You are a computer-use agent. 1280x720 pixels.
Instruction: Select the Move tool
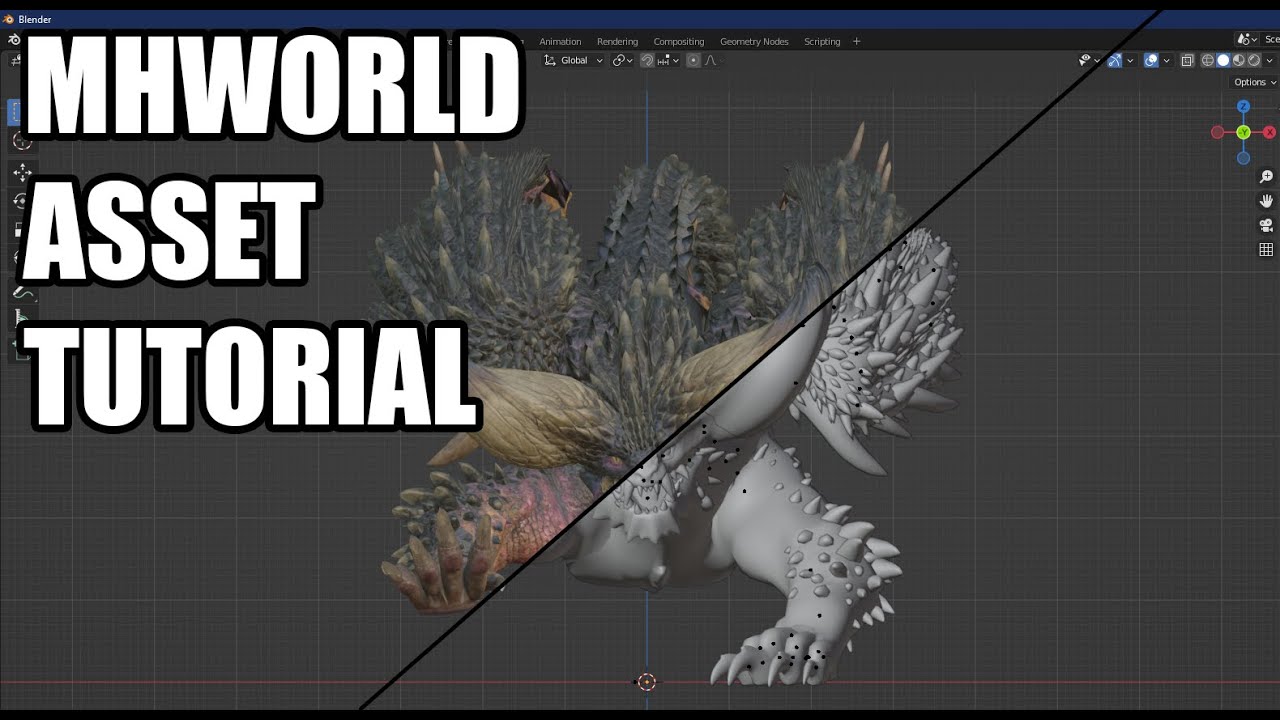tap(22, 172)
